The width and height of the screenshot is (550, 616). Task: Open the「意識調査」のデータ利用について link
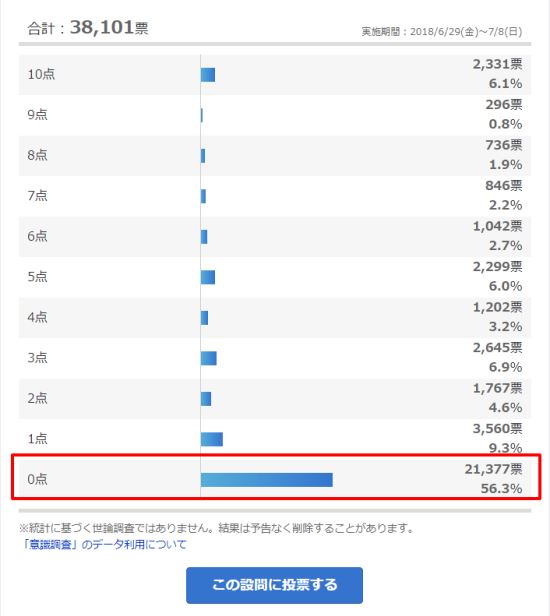pyautogui.click(x=104, y=544)
